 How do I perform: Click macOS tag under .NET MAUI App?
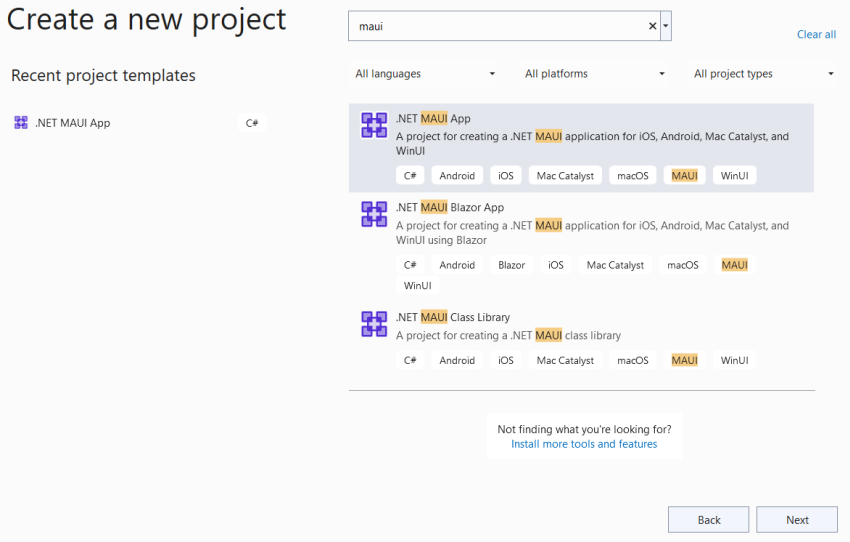633,176
